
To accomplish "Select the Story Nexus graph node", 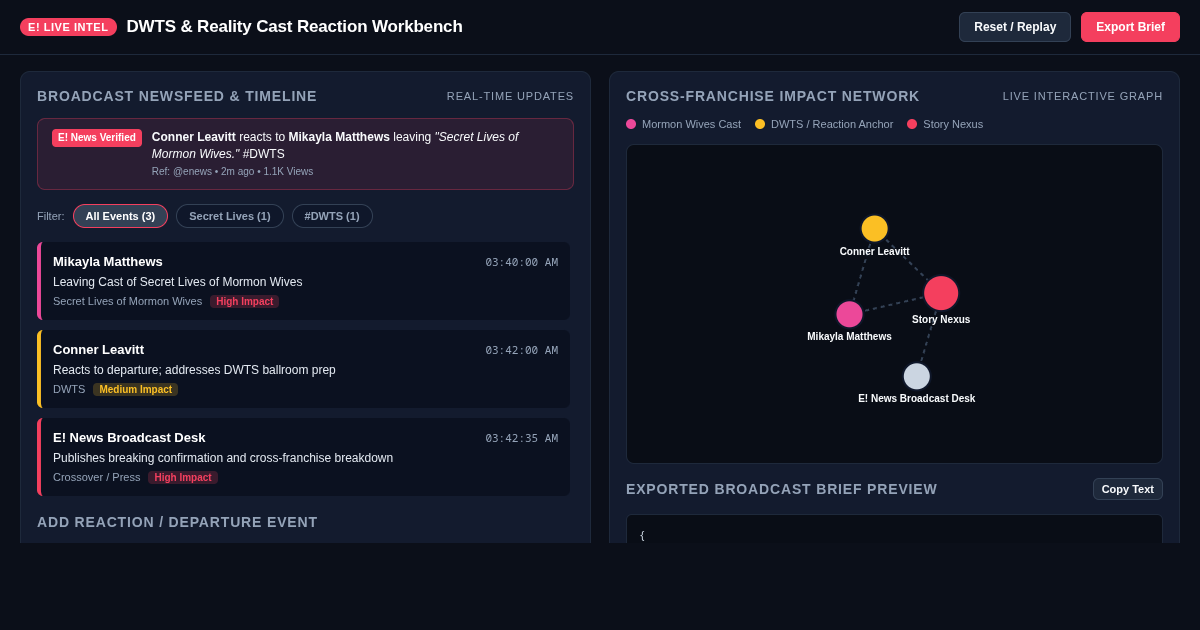I will (941, 293).
